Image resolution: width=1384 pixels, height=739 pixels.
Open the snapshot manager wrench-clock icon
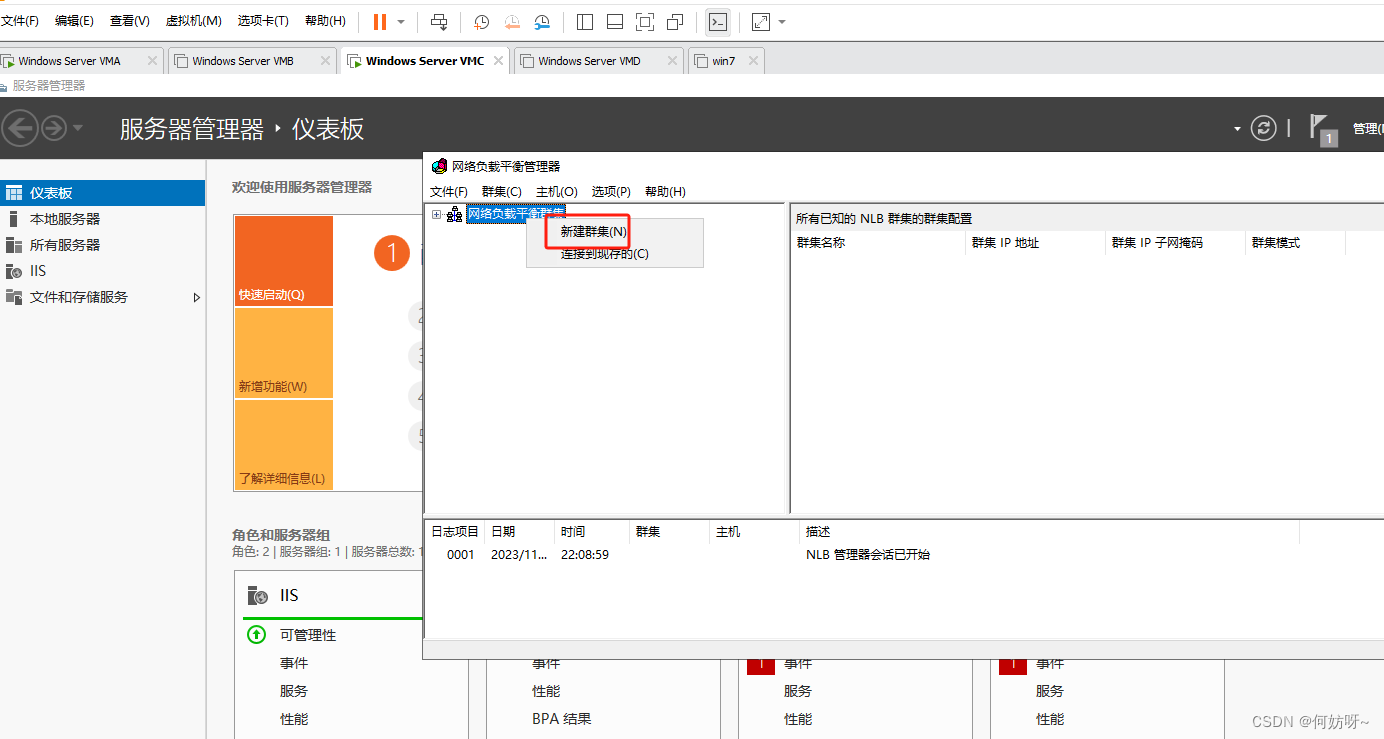click(x=541, y=21)
